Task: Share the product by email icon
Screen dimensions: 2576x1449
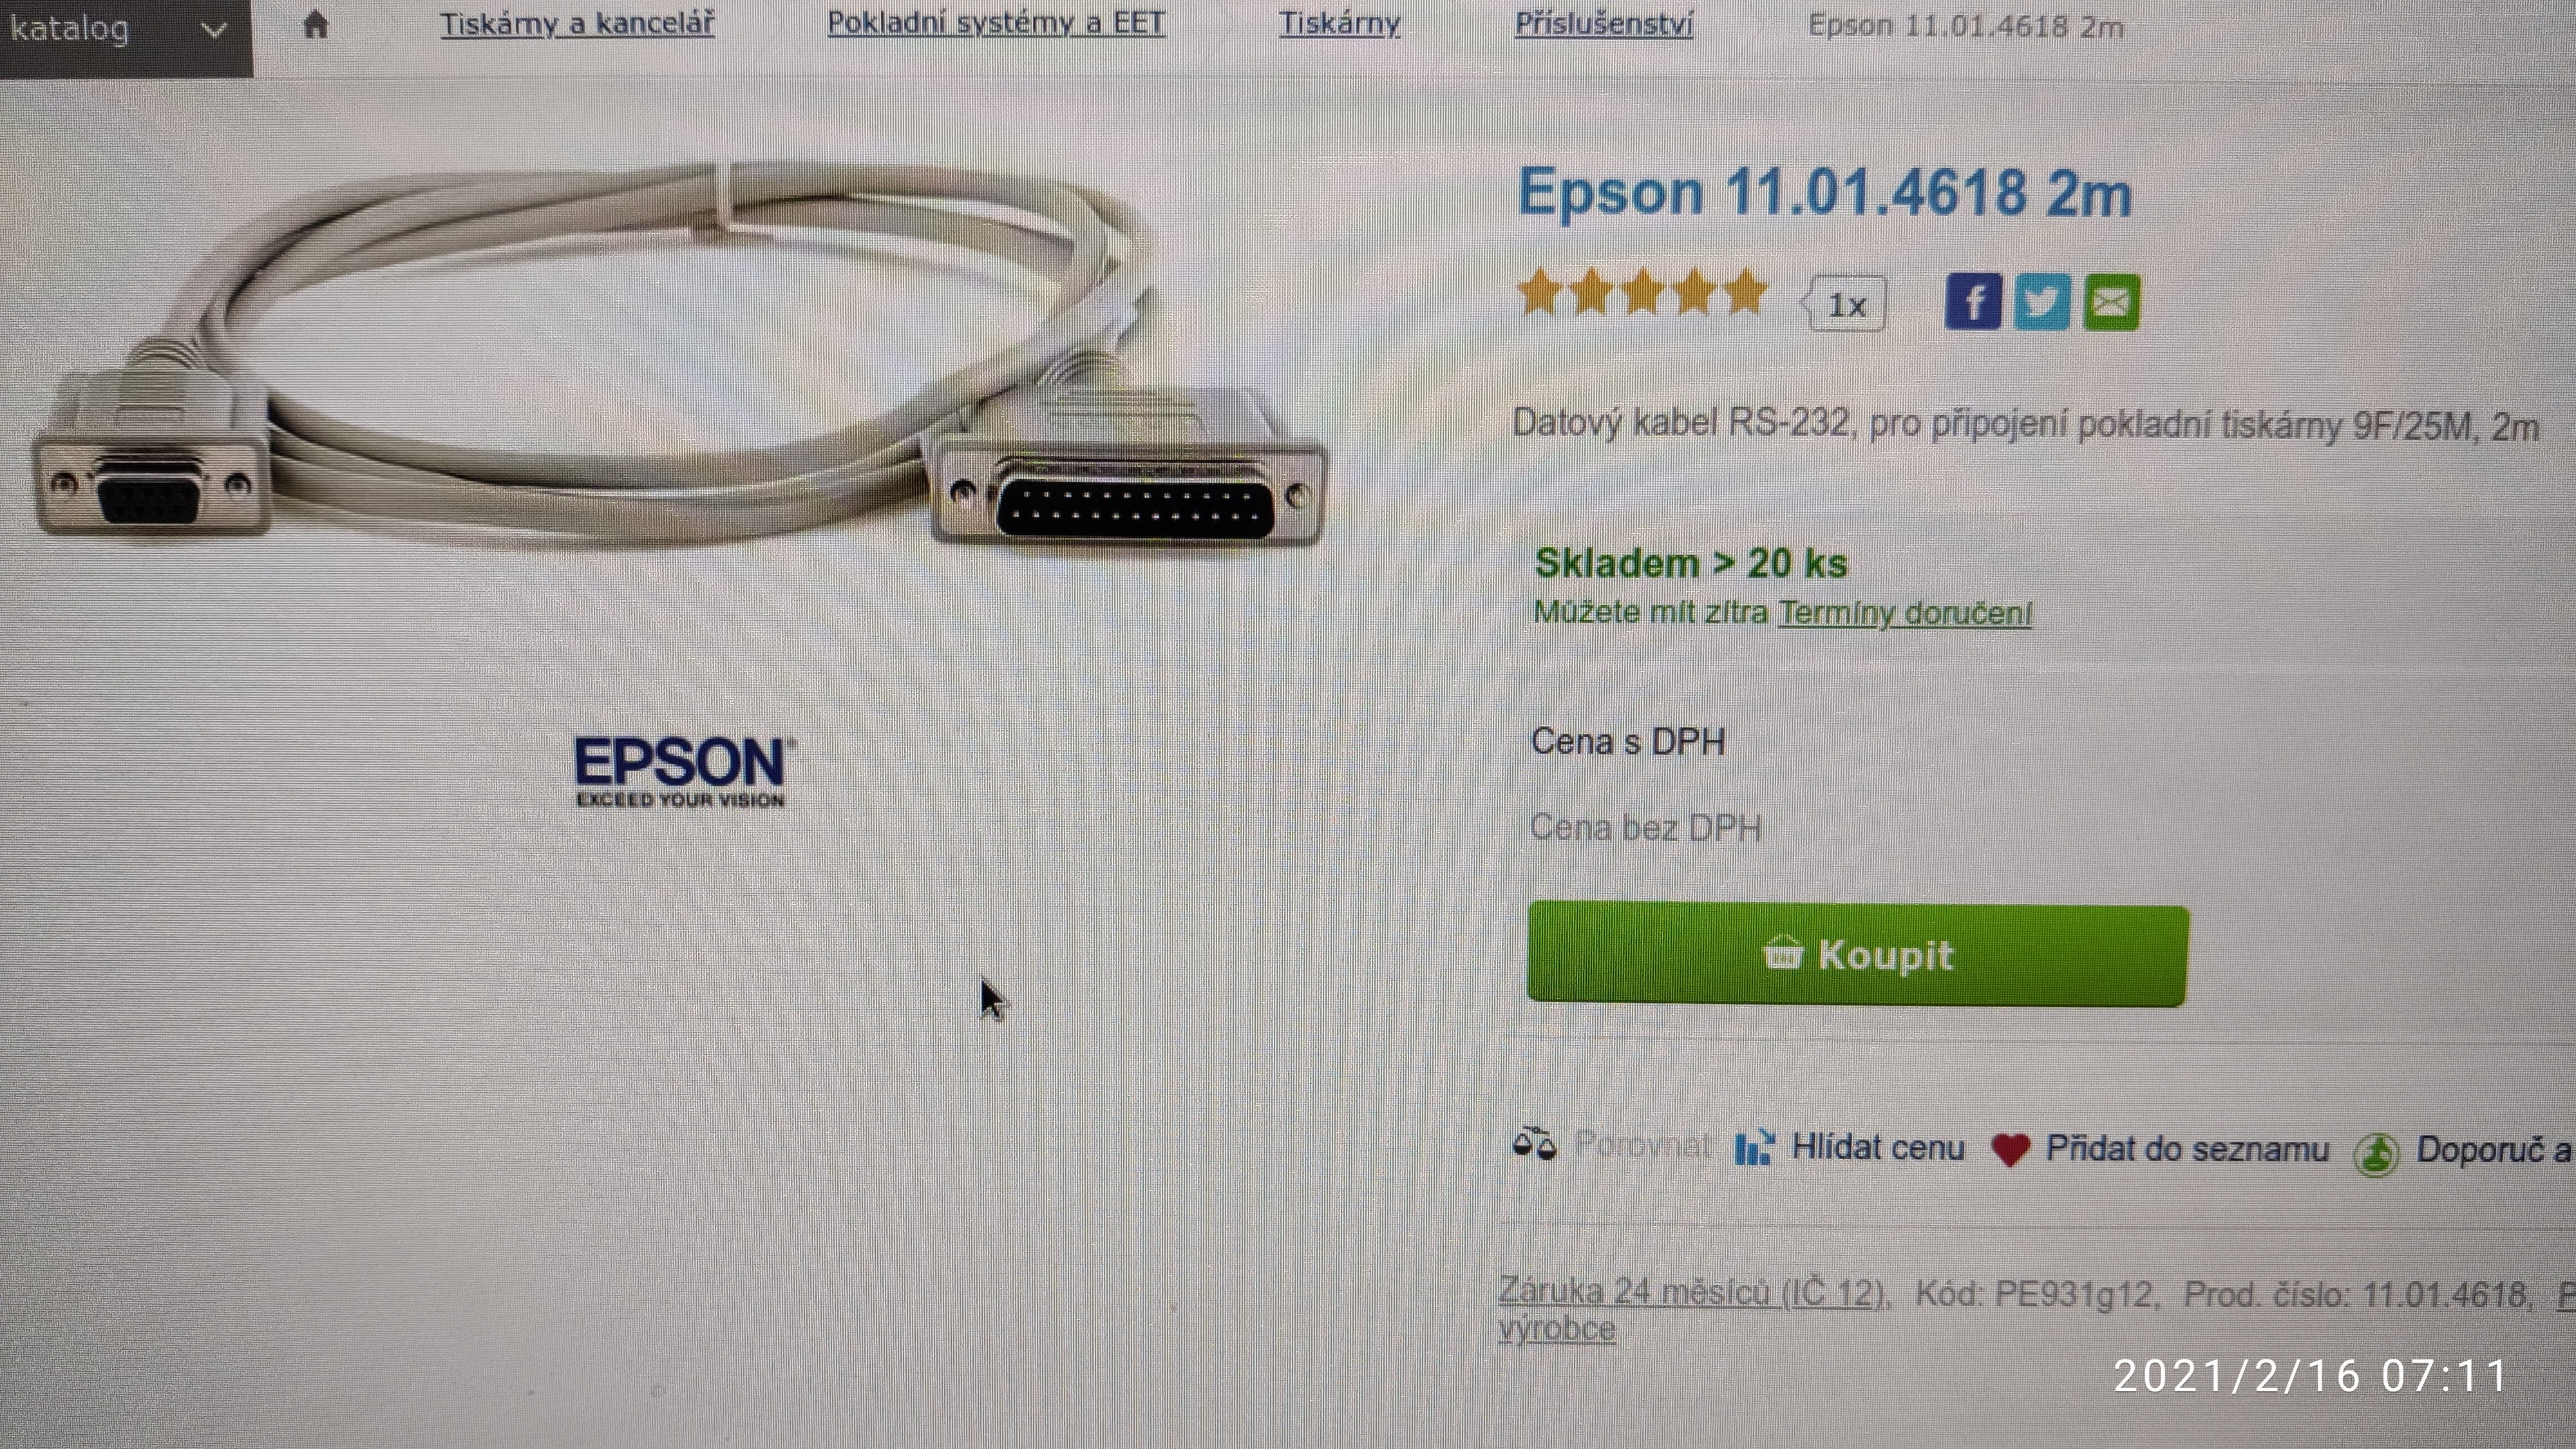Action: pos(2111,302)
